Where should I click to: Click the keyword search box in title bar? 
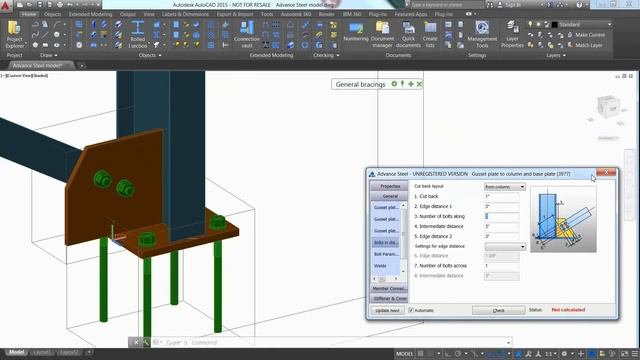pos(446,5)
